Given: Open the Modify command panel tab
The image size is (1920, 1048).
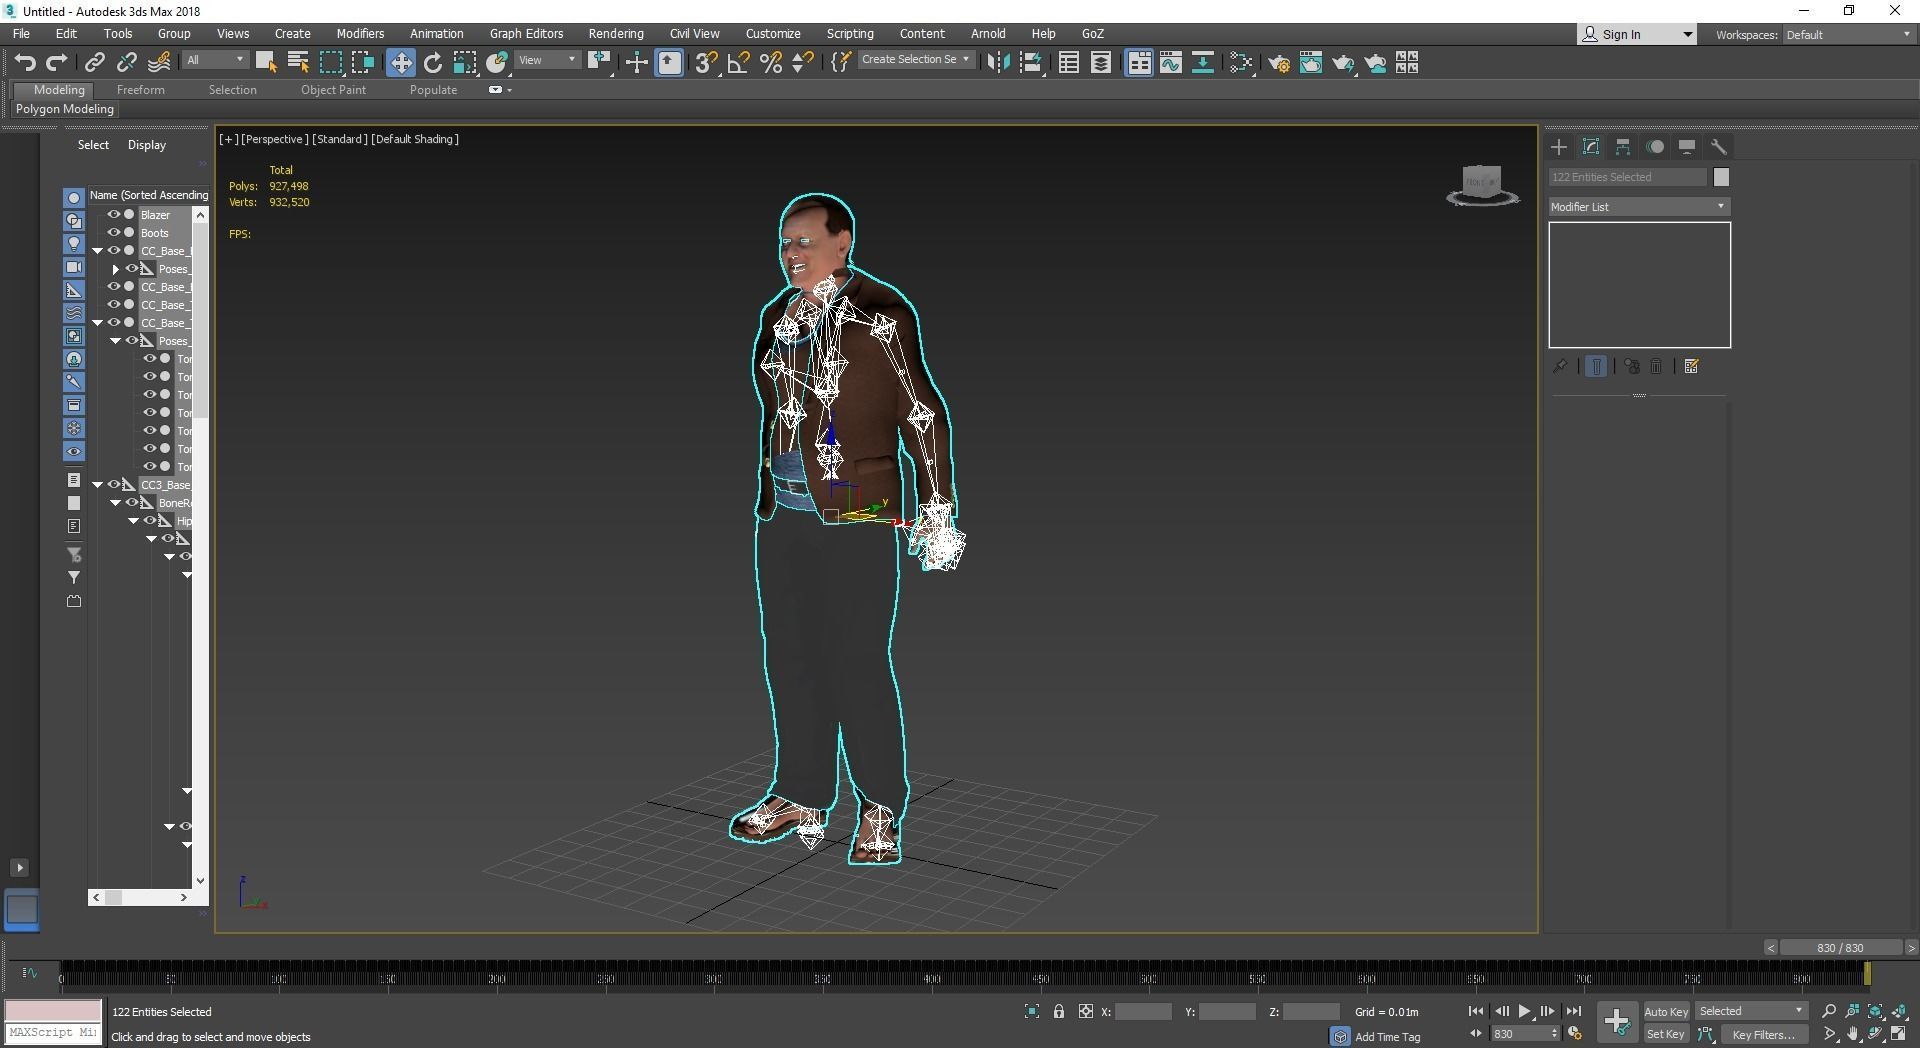Looking at the screenshot, I should [x=1591, y=147].
